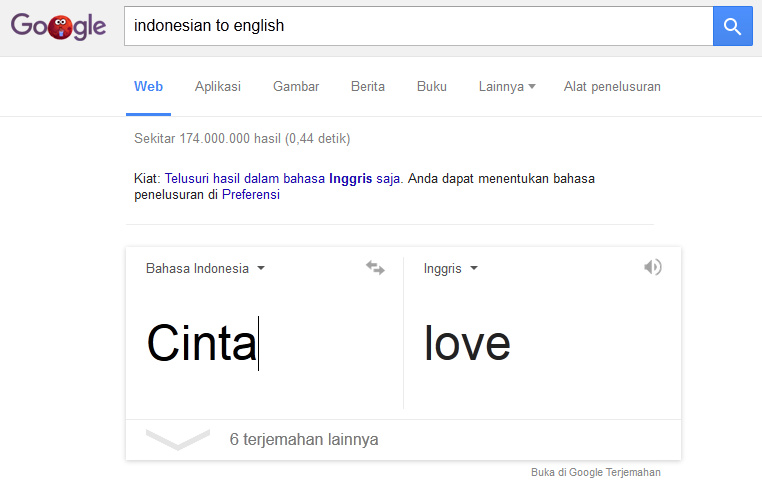
Task: Click the blue search magnifier button
Action: 732,26
